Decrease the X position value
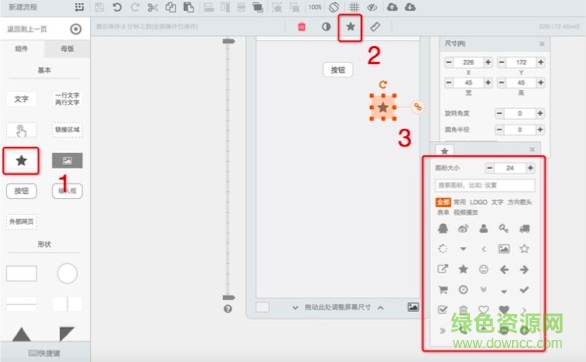The height and width of the screenshot is (362, 586). point(449,62)
